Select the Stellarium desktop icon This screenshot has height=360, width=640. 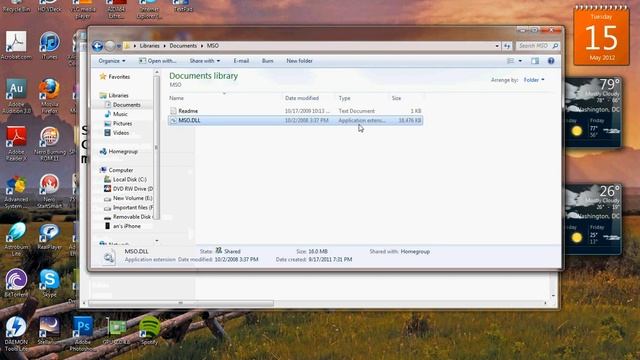[x=49, y=331]
